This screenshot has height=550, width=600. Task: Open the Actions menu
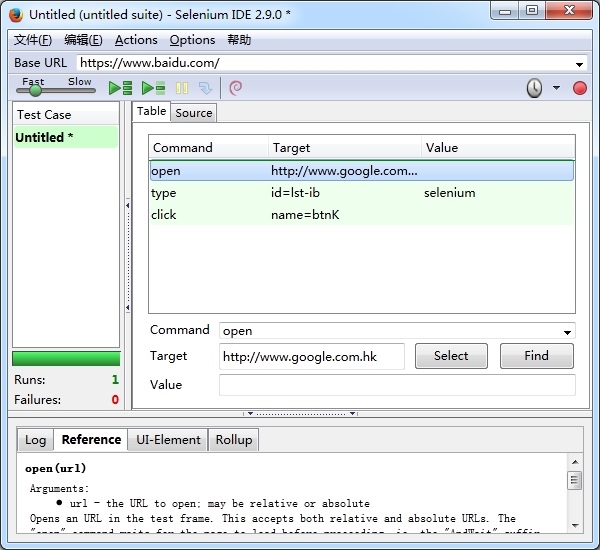[136, 40]
